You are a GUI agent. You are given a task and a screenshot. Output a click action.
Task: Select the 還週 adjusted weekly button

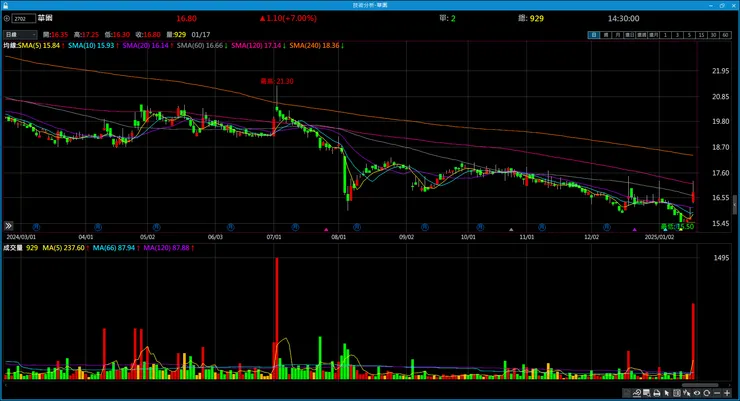click(641, 35)
